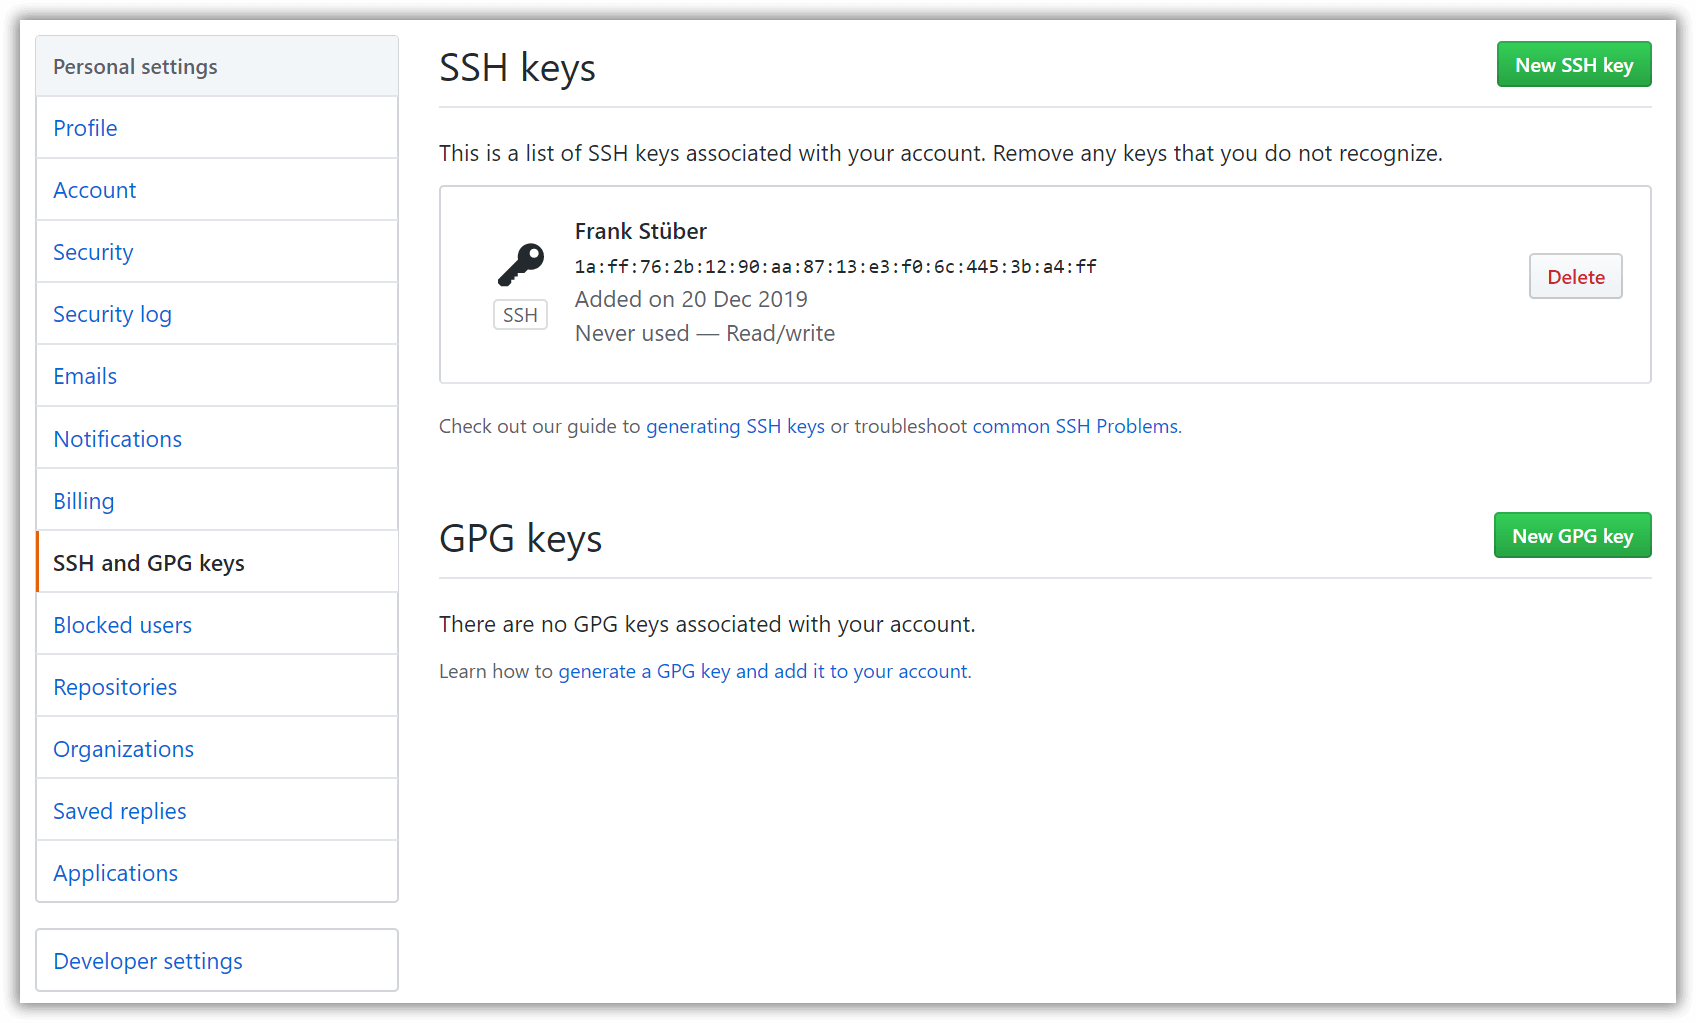Image resolution: width=1696 pixels, height=1023 pixels.
Task: Open the Security settings page
Action: pos(93,252)
